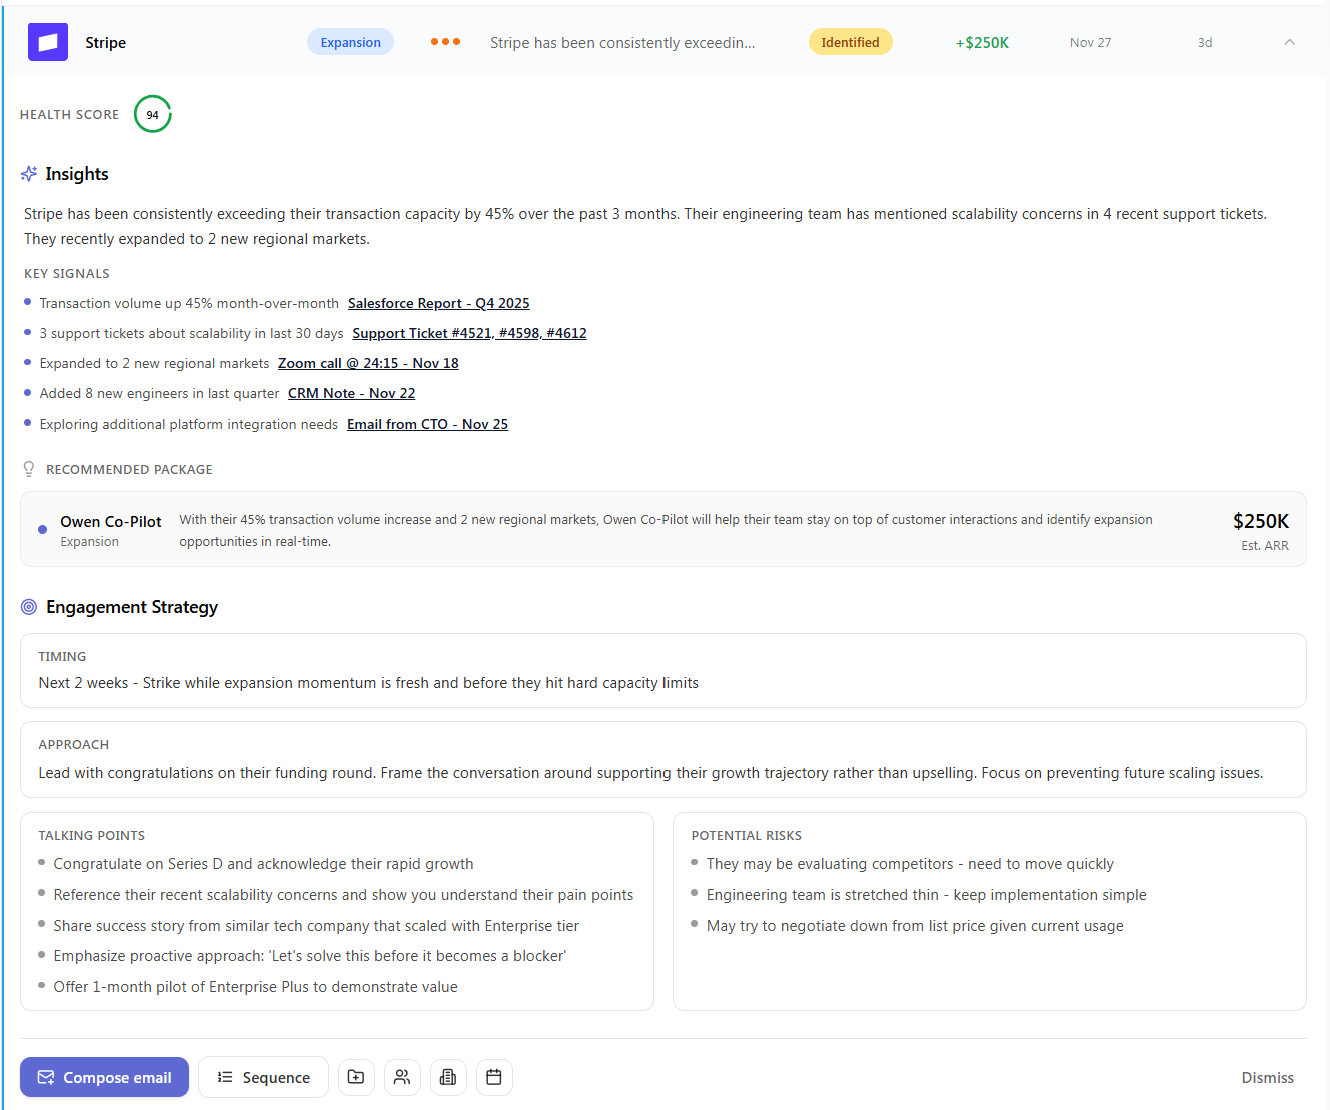The image size is (1330, 1110).
Task: Click the calendar icon button
Action: 494,1077
